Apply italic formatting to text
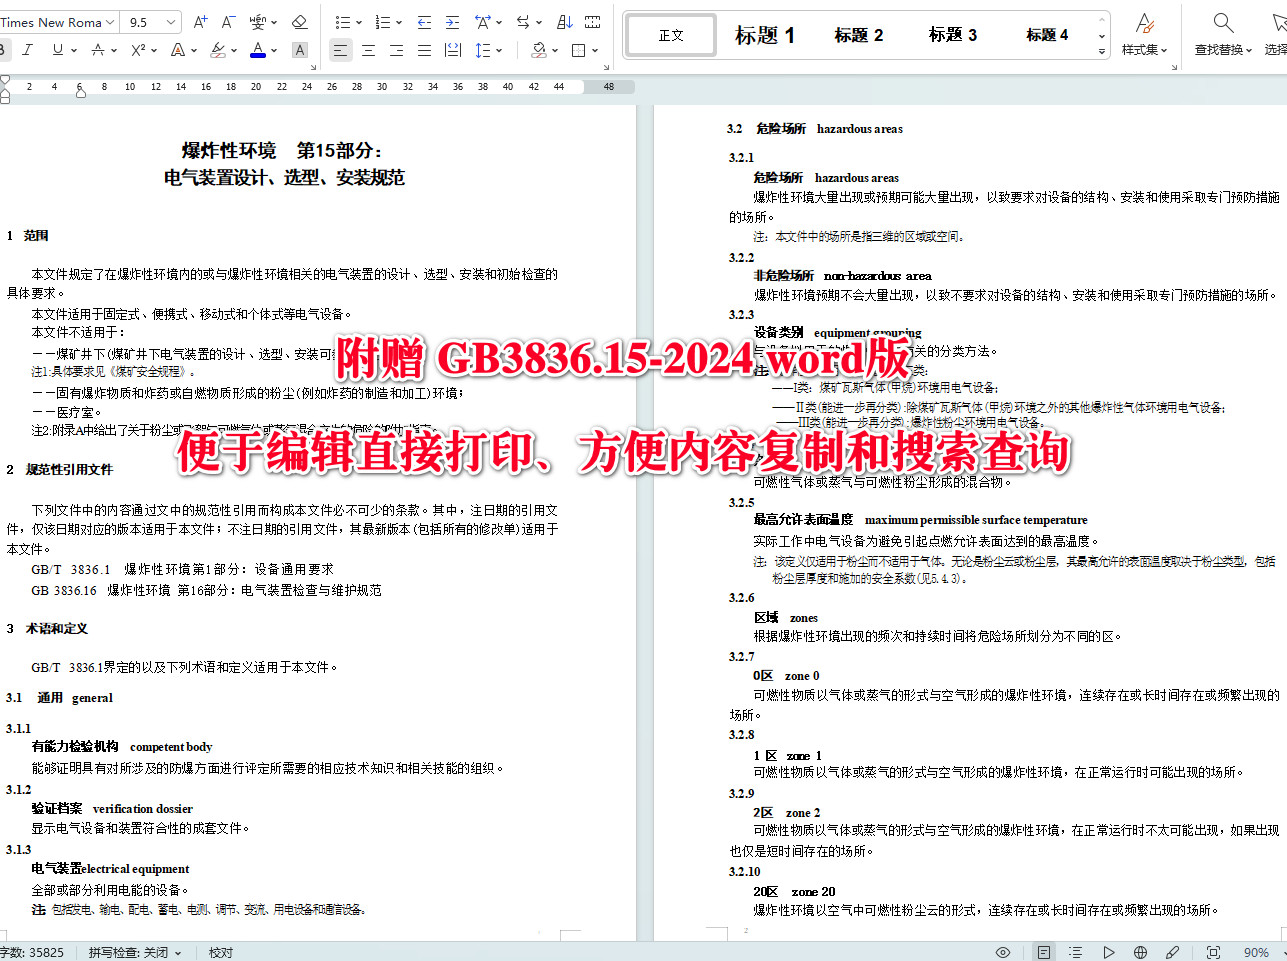 tap(27, 49)
